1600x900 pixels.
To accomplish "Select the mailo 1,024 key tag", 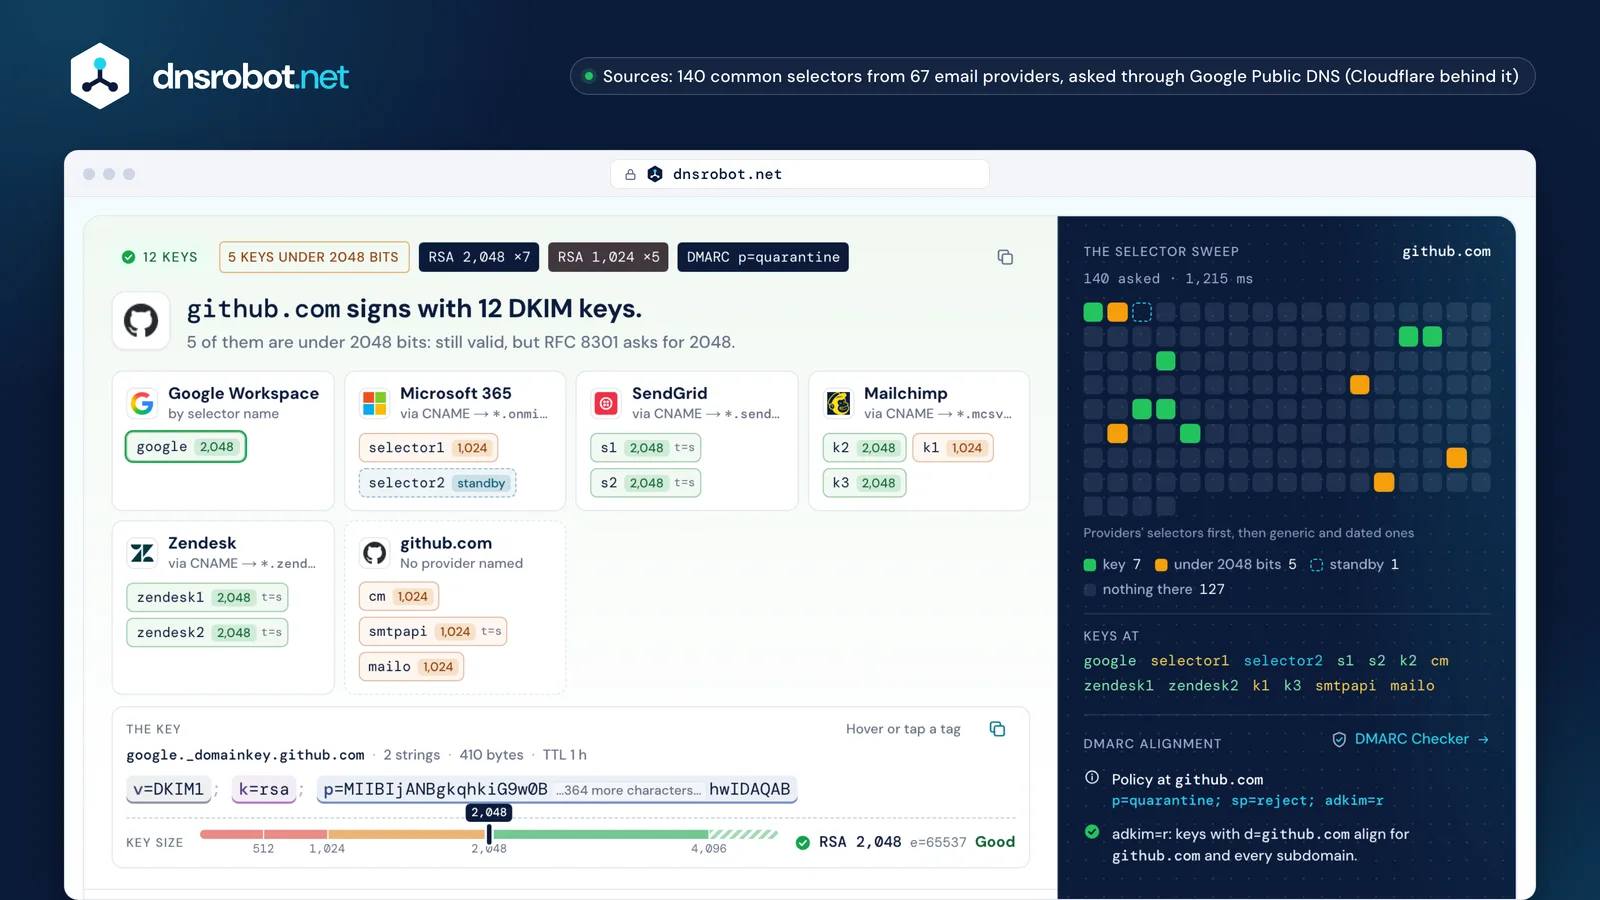I will [x=411, y=666].
